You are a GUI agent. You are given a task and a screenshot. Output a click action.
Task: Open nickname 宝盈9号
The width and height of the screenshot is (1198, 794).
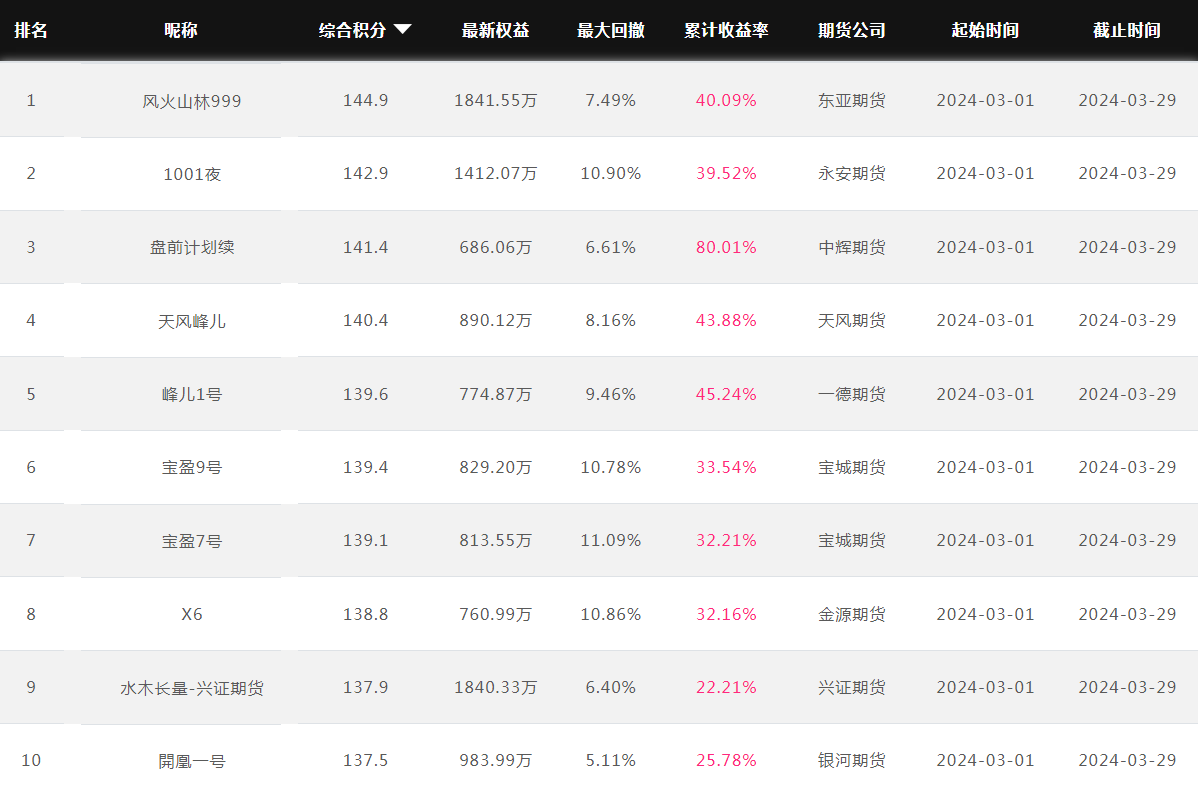tap(192, 467)
